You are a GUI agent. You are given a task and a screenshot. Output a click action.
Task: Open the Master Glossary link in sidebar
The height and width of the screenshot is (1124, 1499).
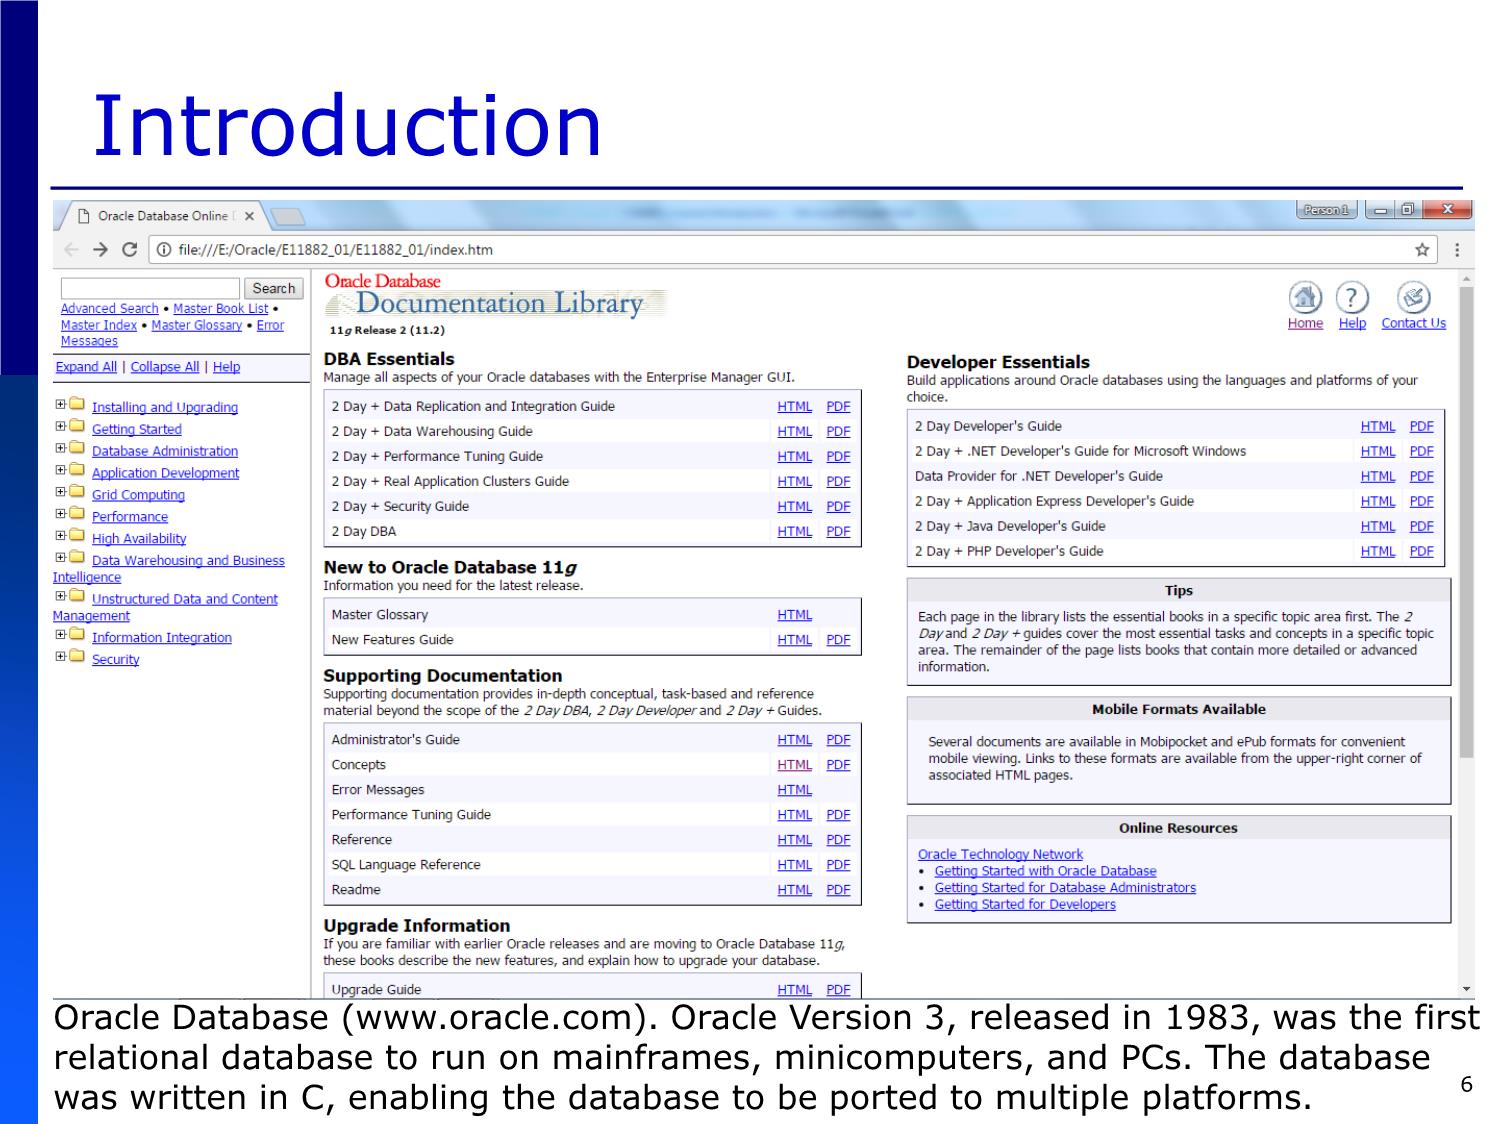197,325
